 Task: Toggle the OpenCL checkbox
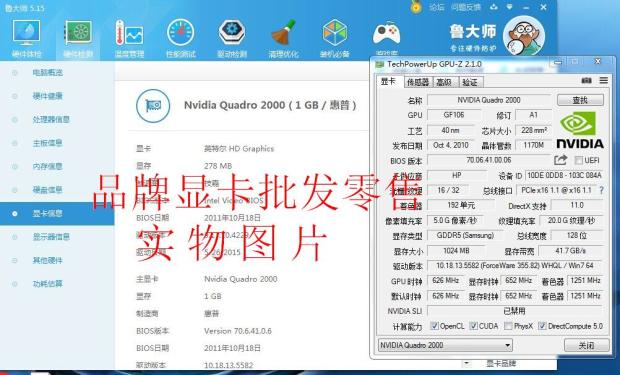pos(434,326)
